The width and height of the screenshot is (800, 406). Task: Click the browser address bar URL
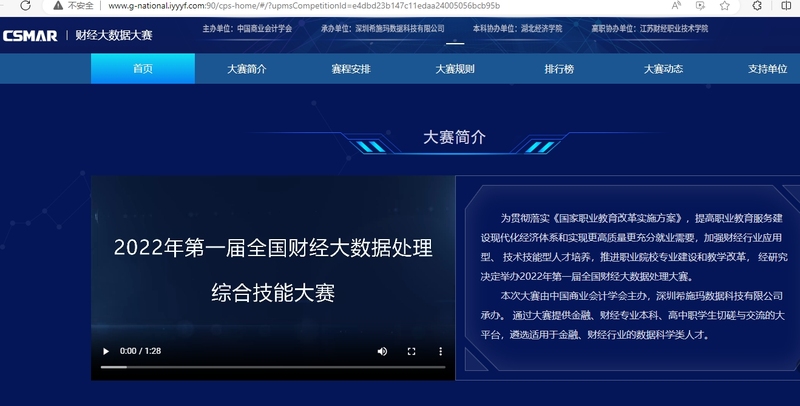pyautogui.click(x=300, y=6)
